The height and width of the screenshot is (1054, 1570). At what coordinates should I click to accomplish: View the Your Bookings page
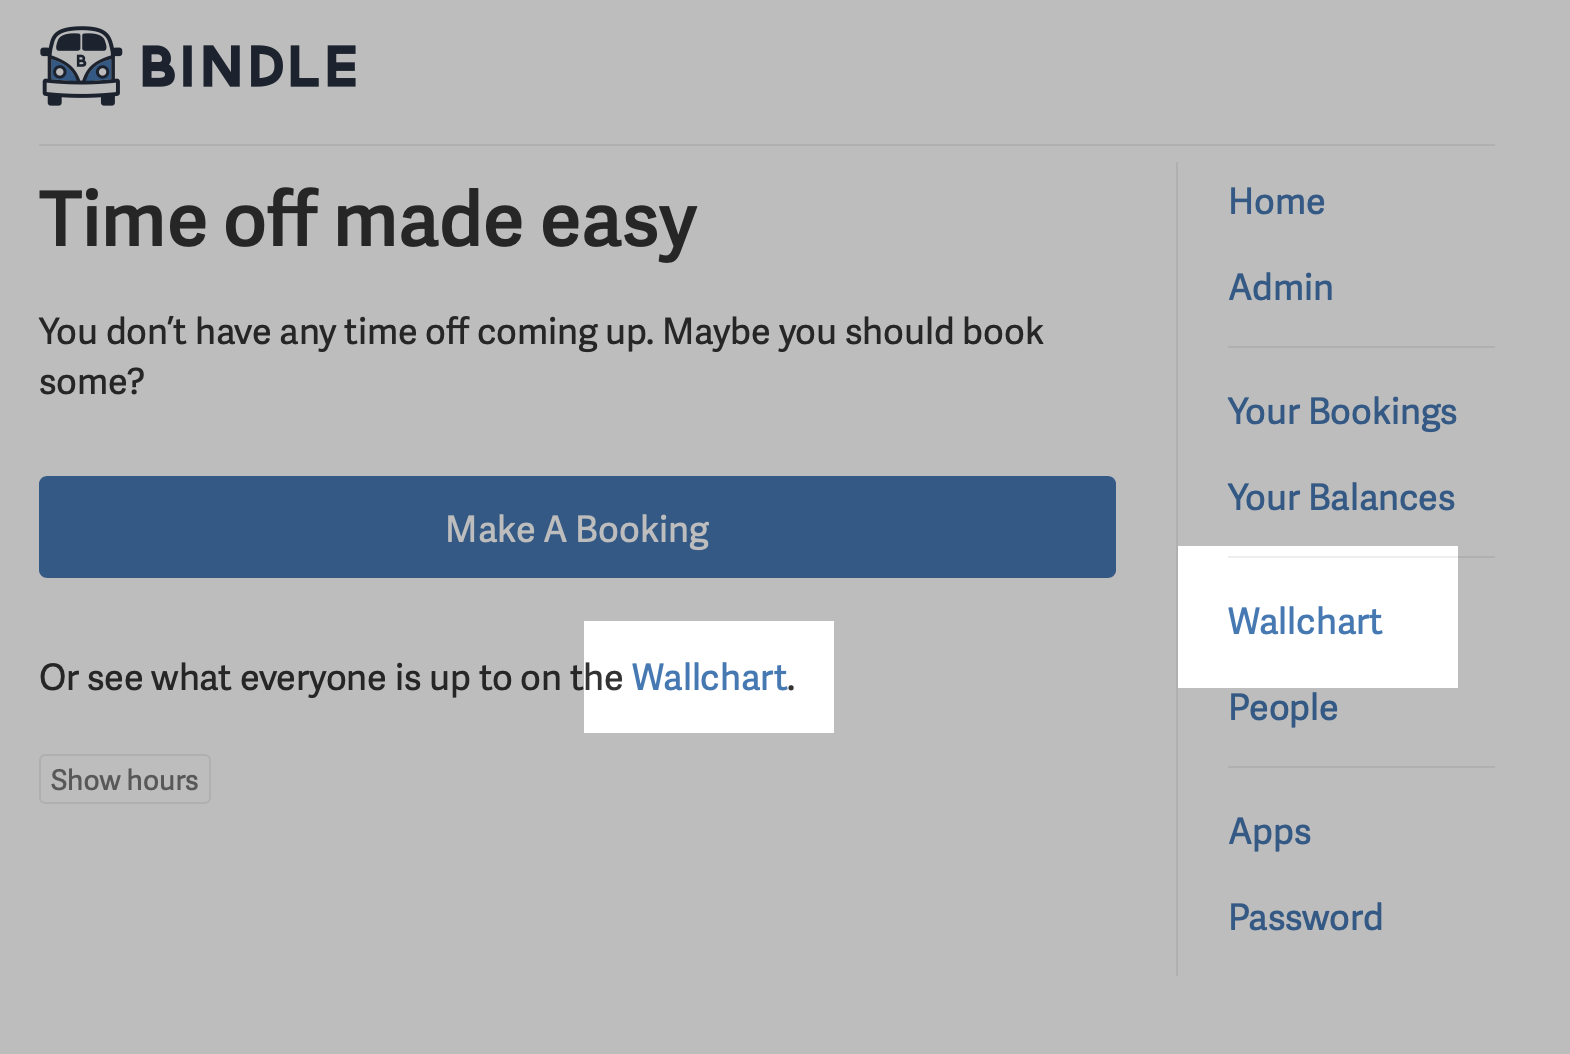[1341, 412]
